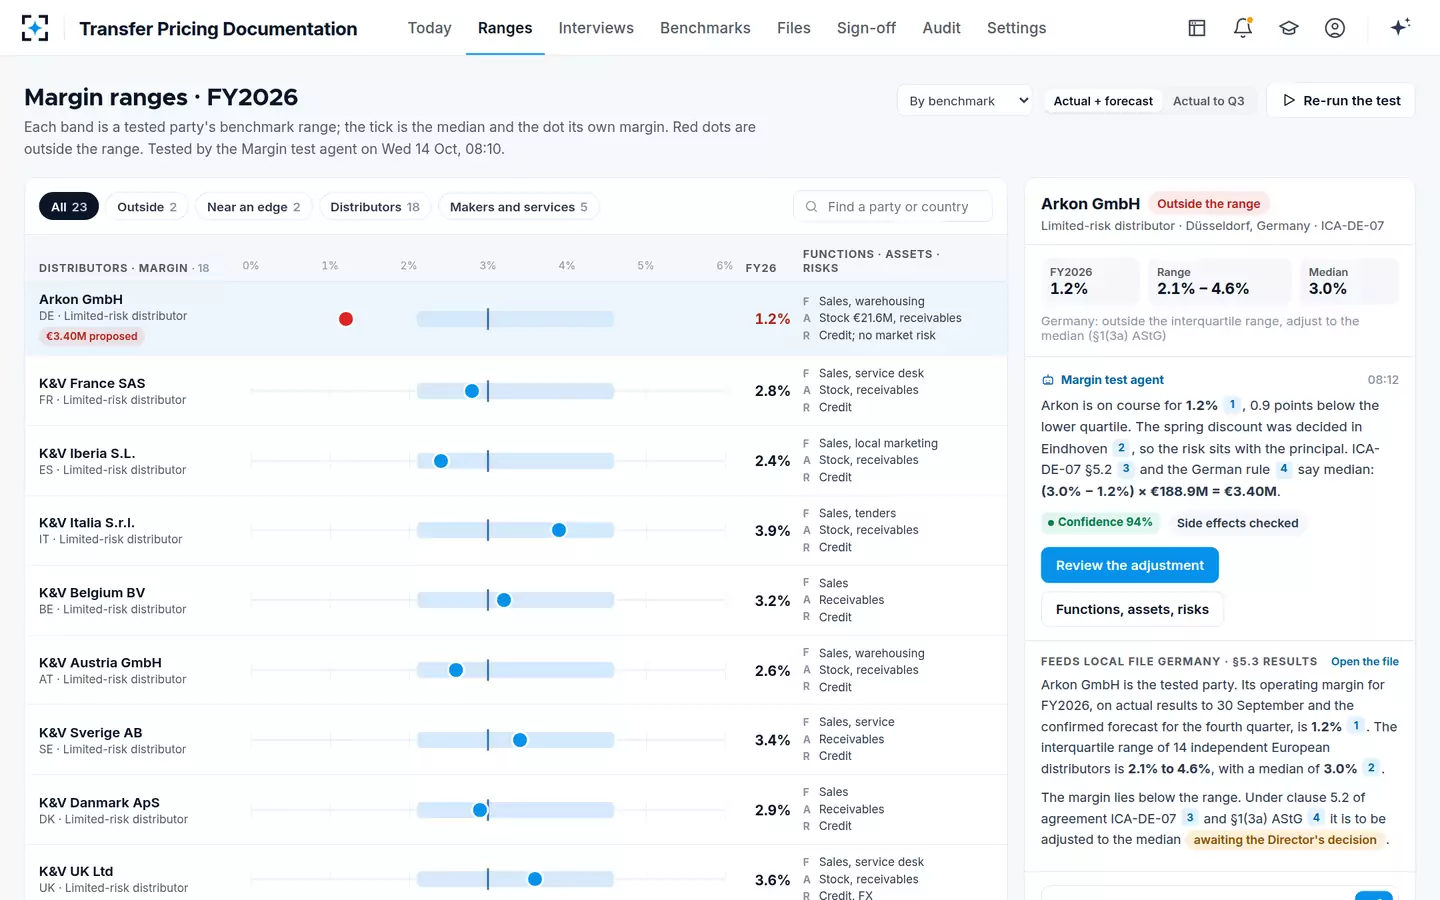Select the All 23 filter chip

coord(69,207)
